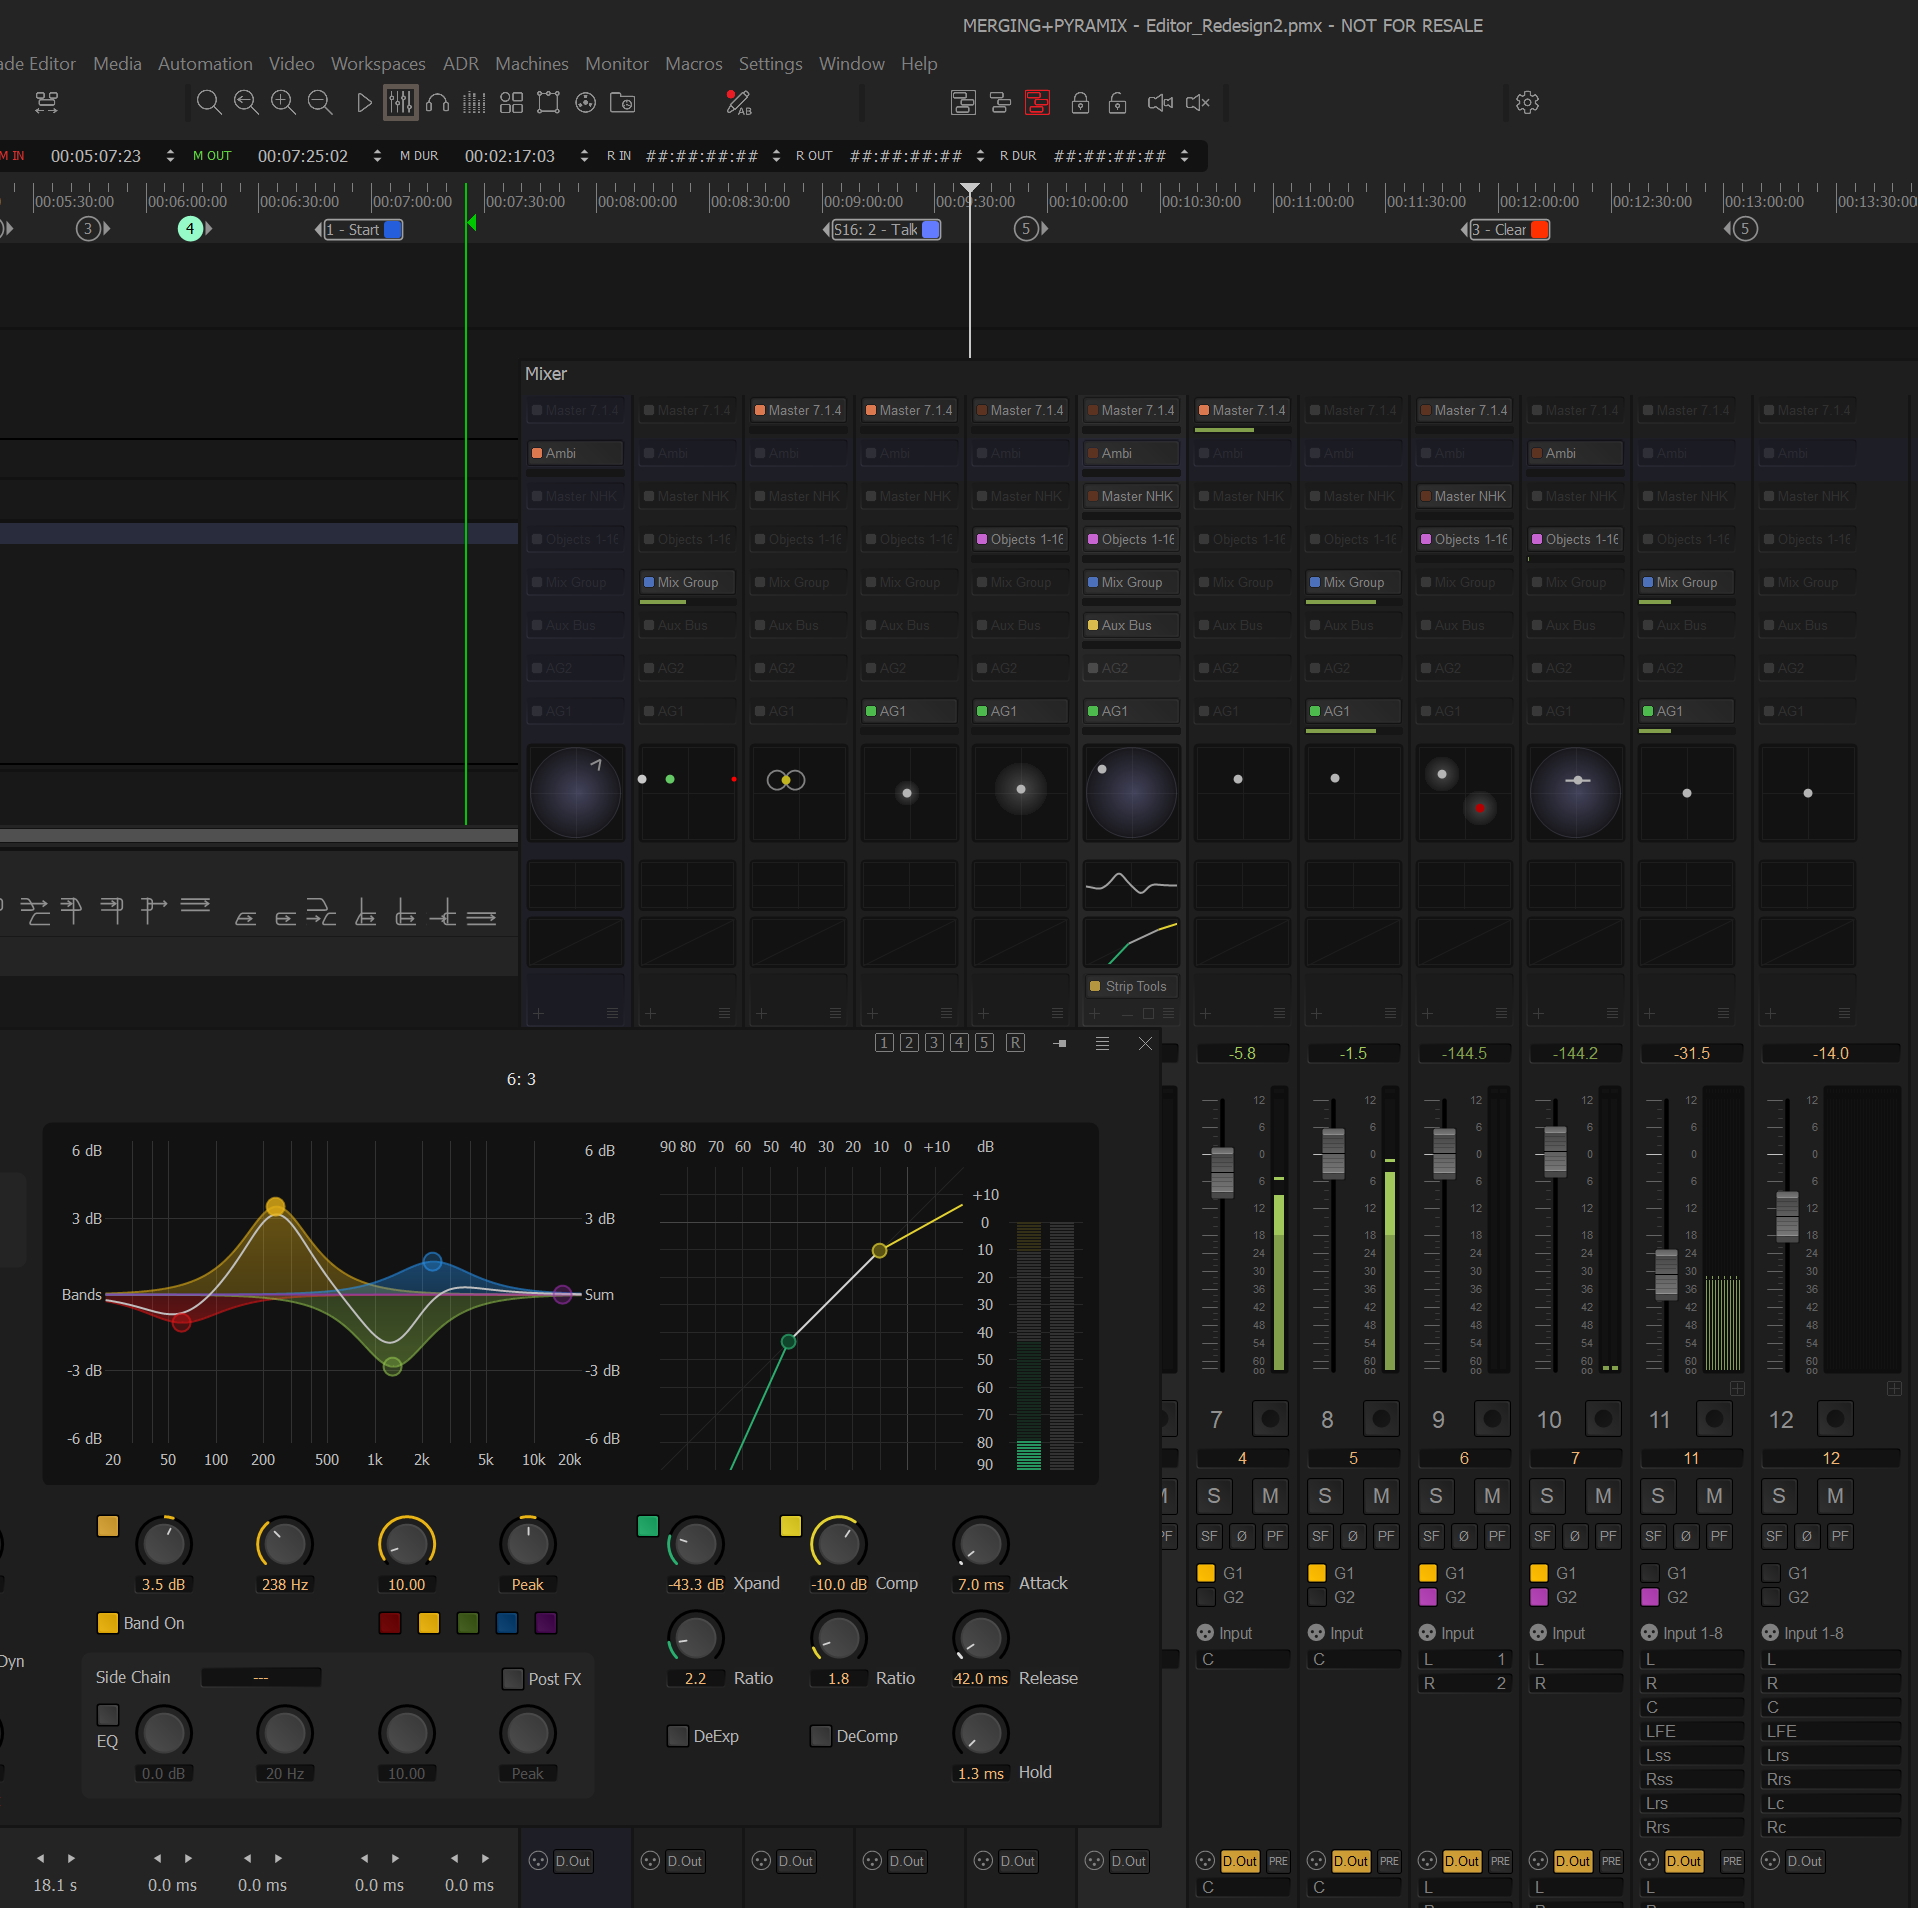This screenshot has height=1908, width=1918.
Task: Open the Side Chain source dropdown
Action: tap(261, 1678)
